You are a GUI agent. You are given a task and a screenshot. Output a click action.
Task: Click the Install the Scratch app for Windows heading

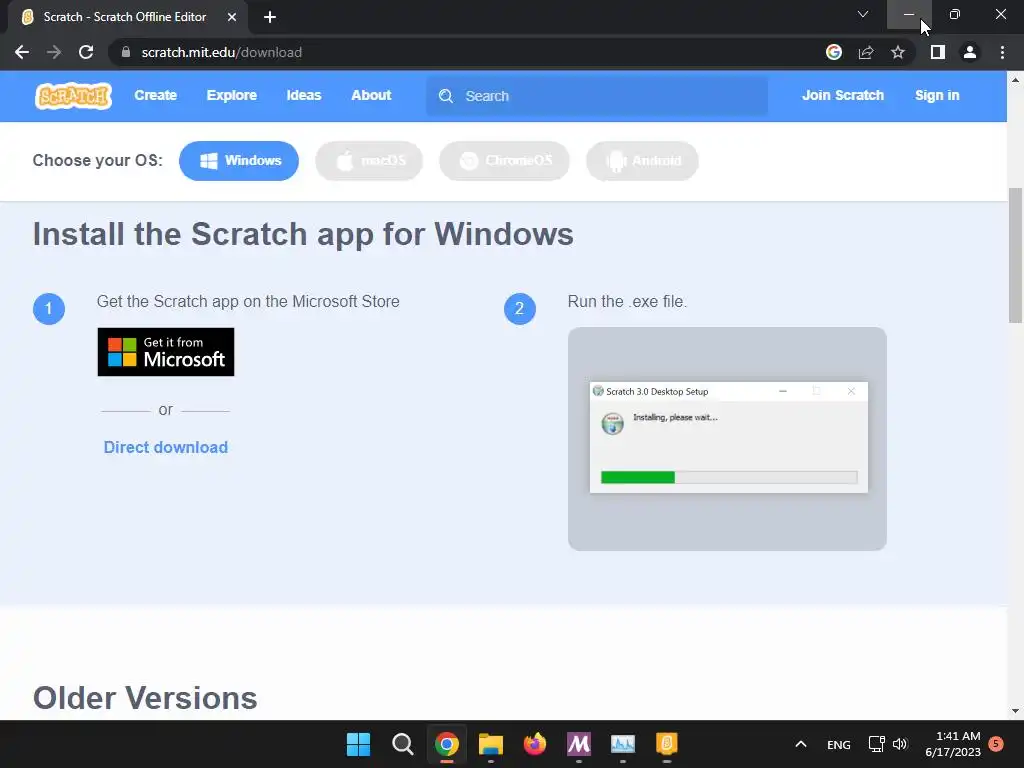tap(303, 234)
